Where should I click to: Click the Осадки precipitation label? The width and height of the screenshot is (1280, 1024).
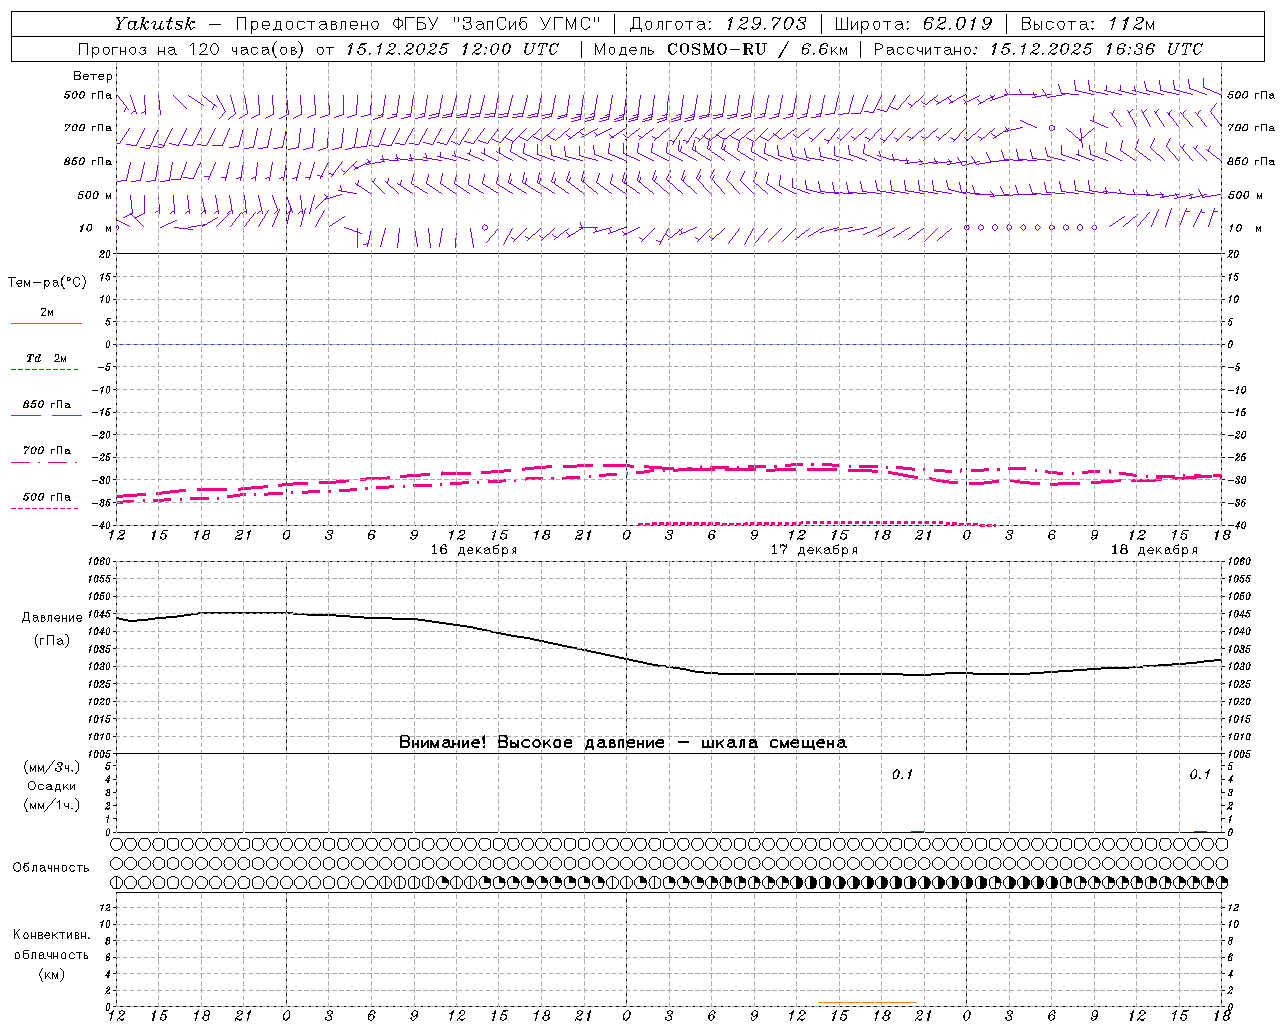52,786
